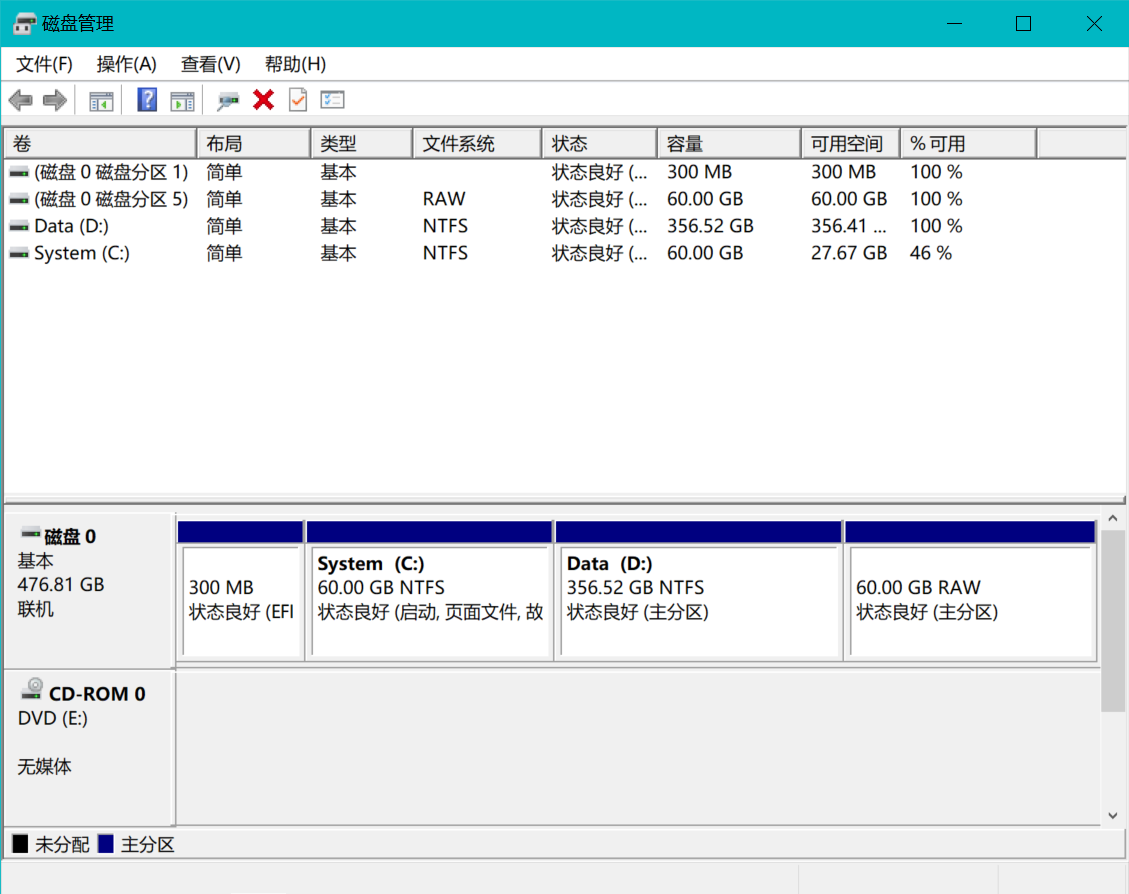Open Help via the question mark icon
1129x894 pixels.
coord(147,100)
